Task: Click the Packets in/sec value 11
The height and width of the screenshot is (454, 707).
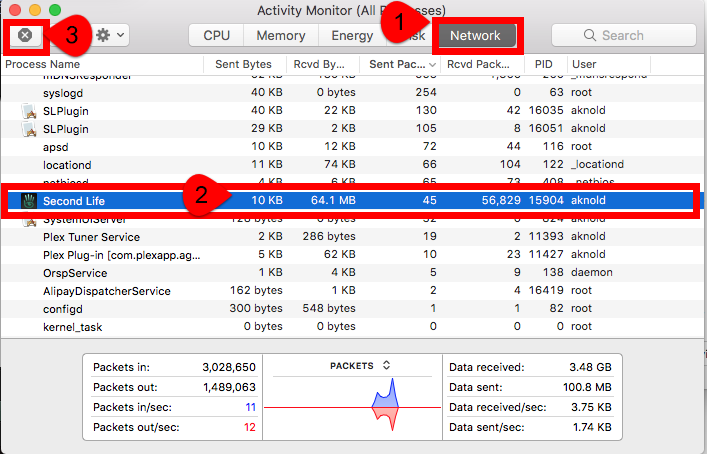Action: pyautogui.click(x=251, y=407)
